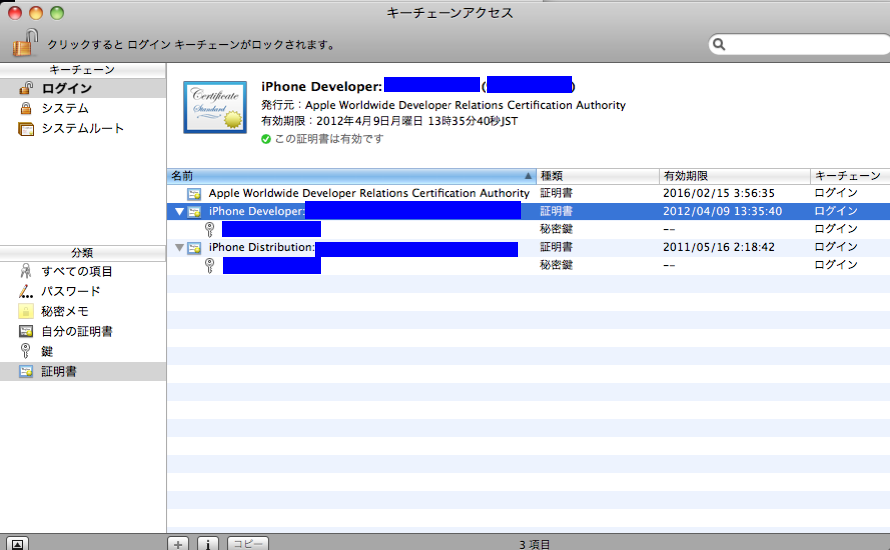
Task: Click 証明書 type in iPhone Distribution row
Action: (556, 247)
